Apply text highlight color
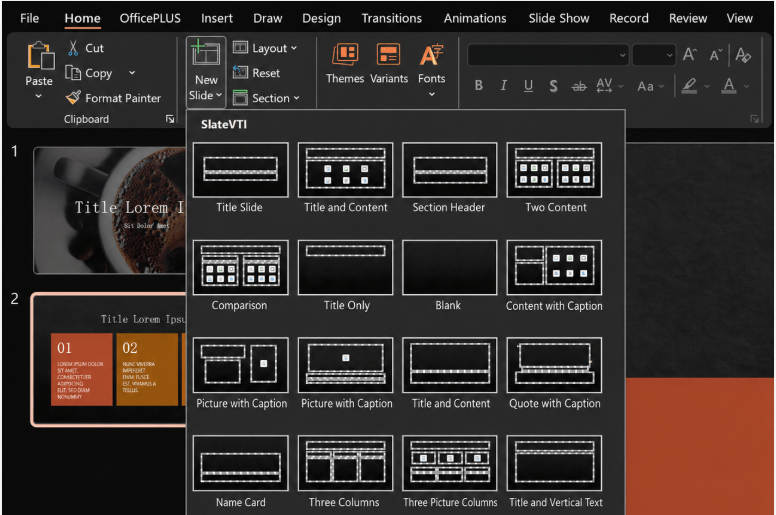Image resolution: width=776 pixels, height=515 pixels. (689, 86)
